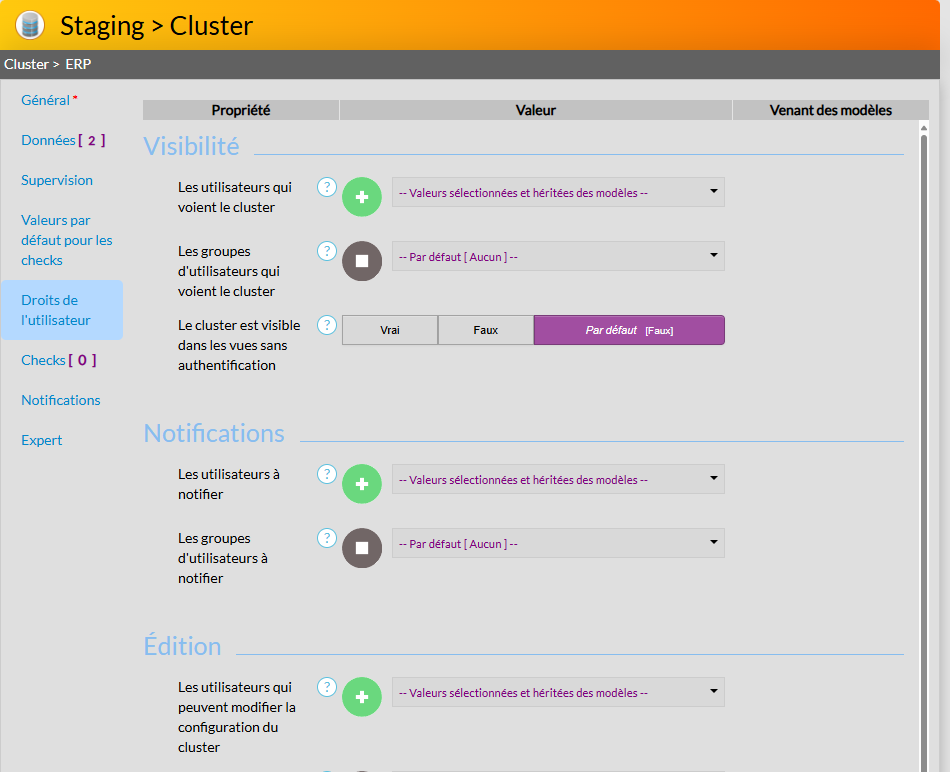Click the Staging cluster database logo
This screenshot has width=950, height=772.
click(30, 25)
